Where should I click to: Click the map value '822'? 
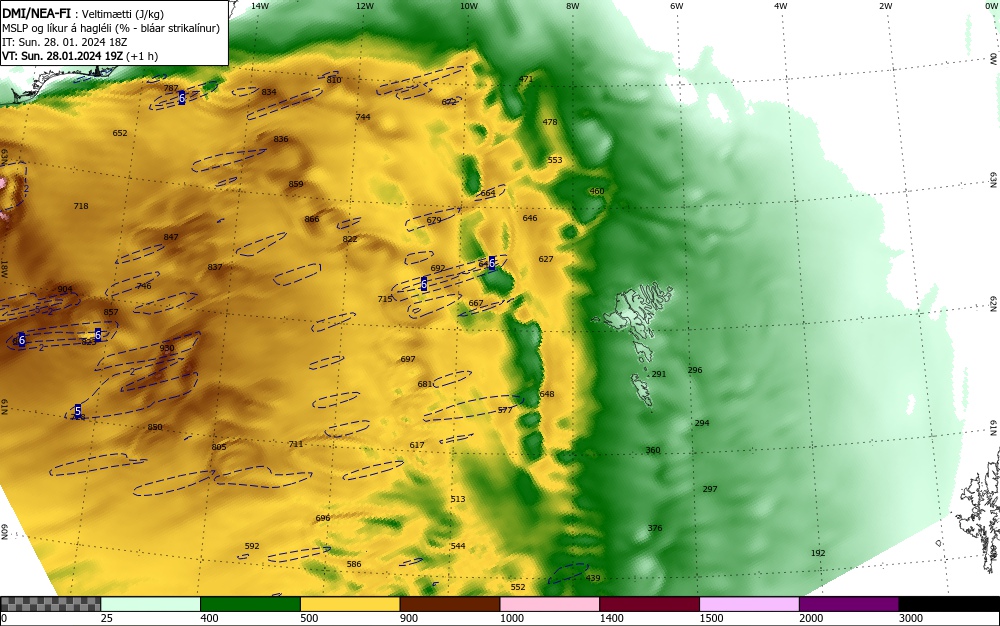pos(350,240)
